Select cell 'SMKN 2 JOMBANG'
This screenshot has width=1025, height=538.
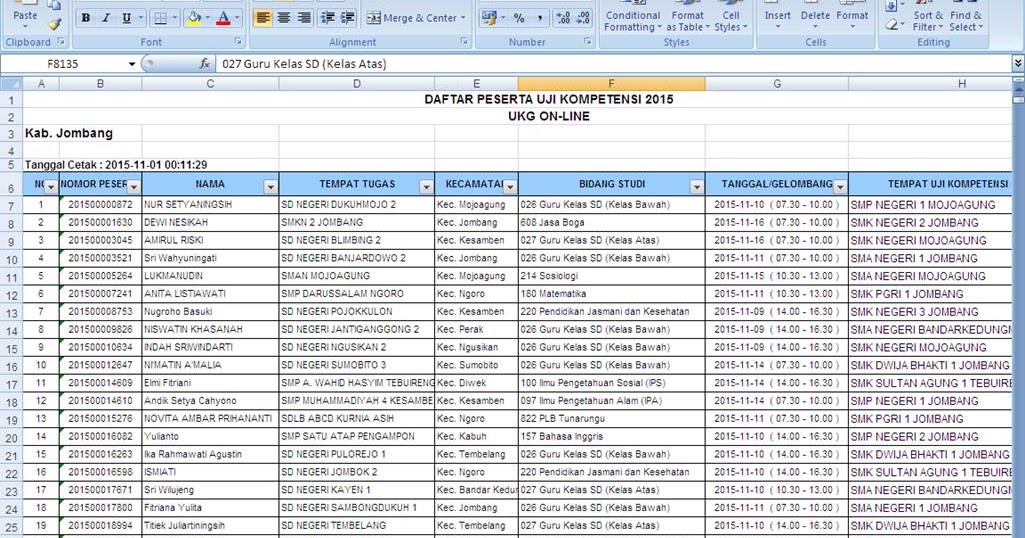356,222
